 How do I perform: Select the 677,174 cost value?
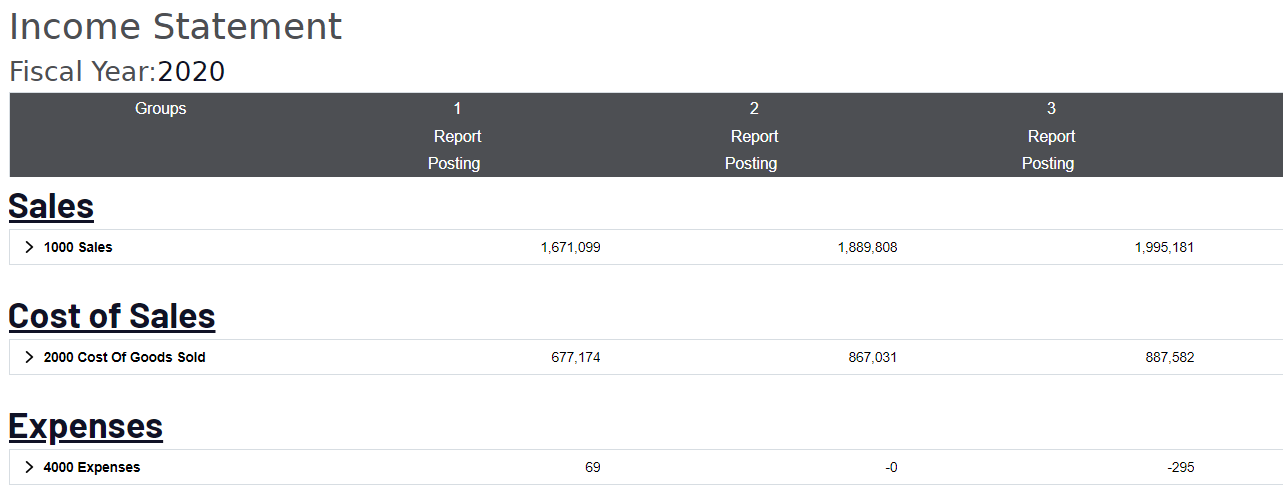point(576,357)
